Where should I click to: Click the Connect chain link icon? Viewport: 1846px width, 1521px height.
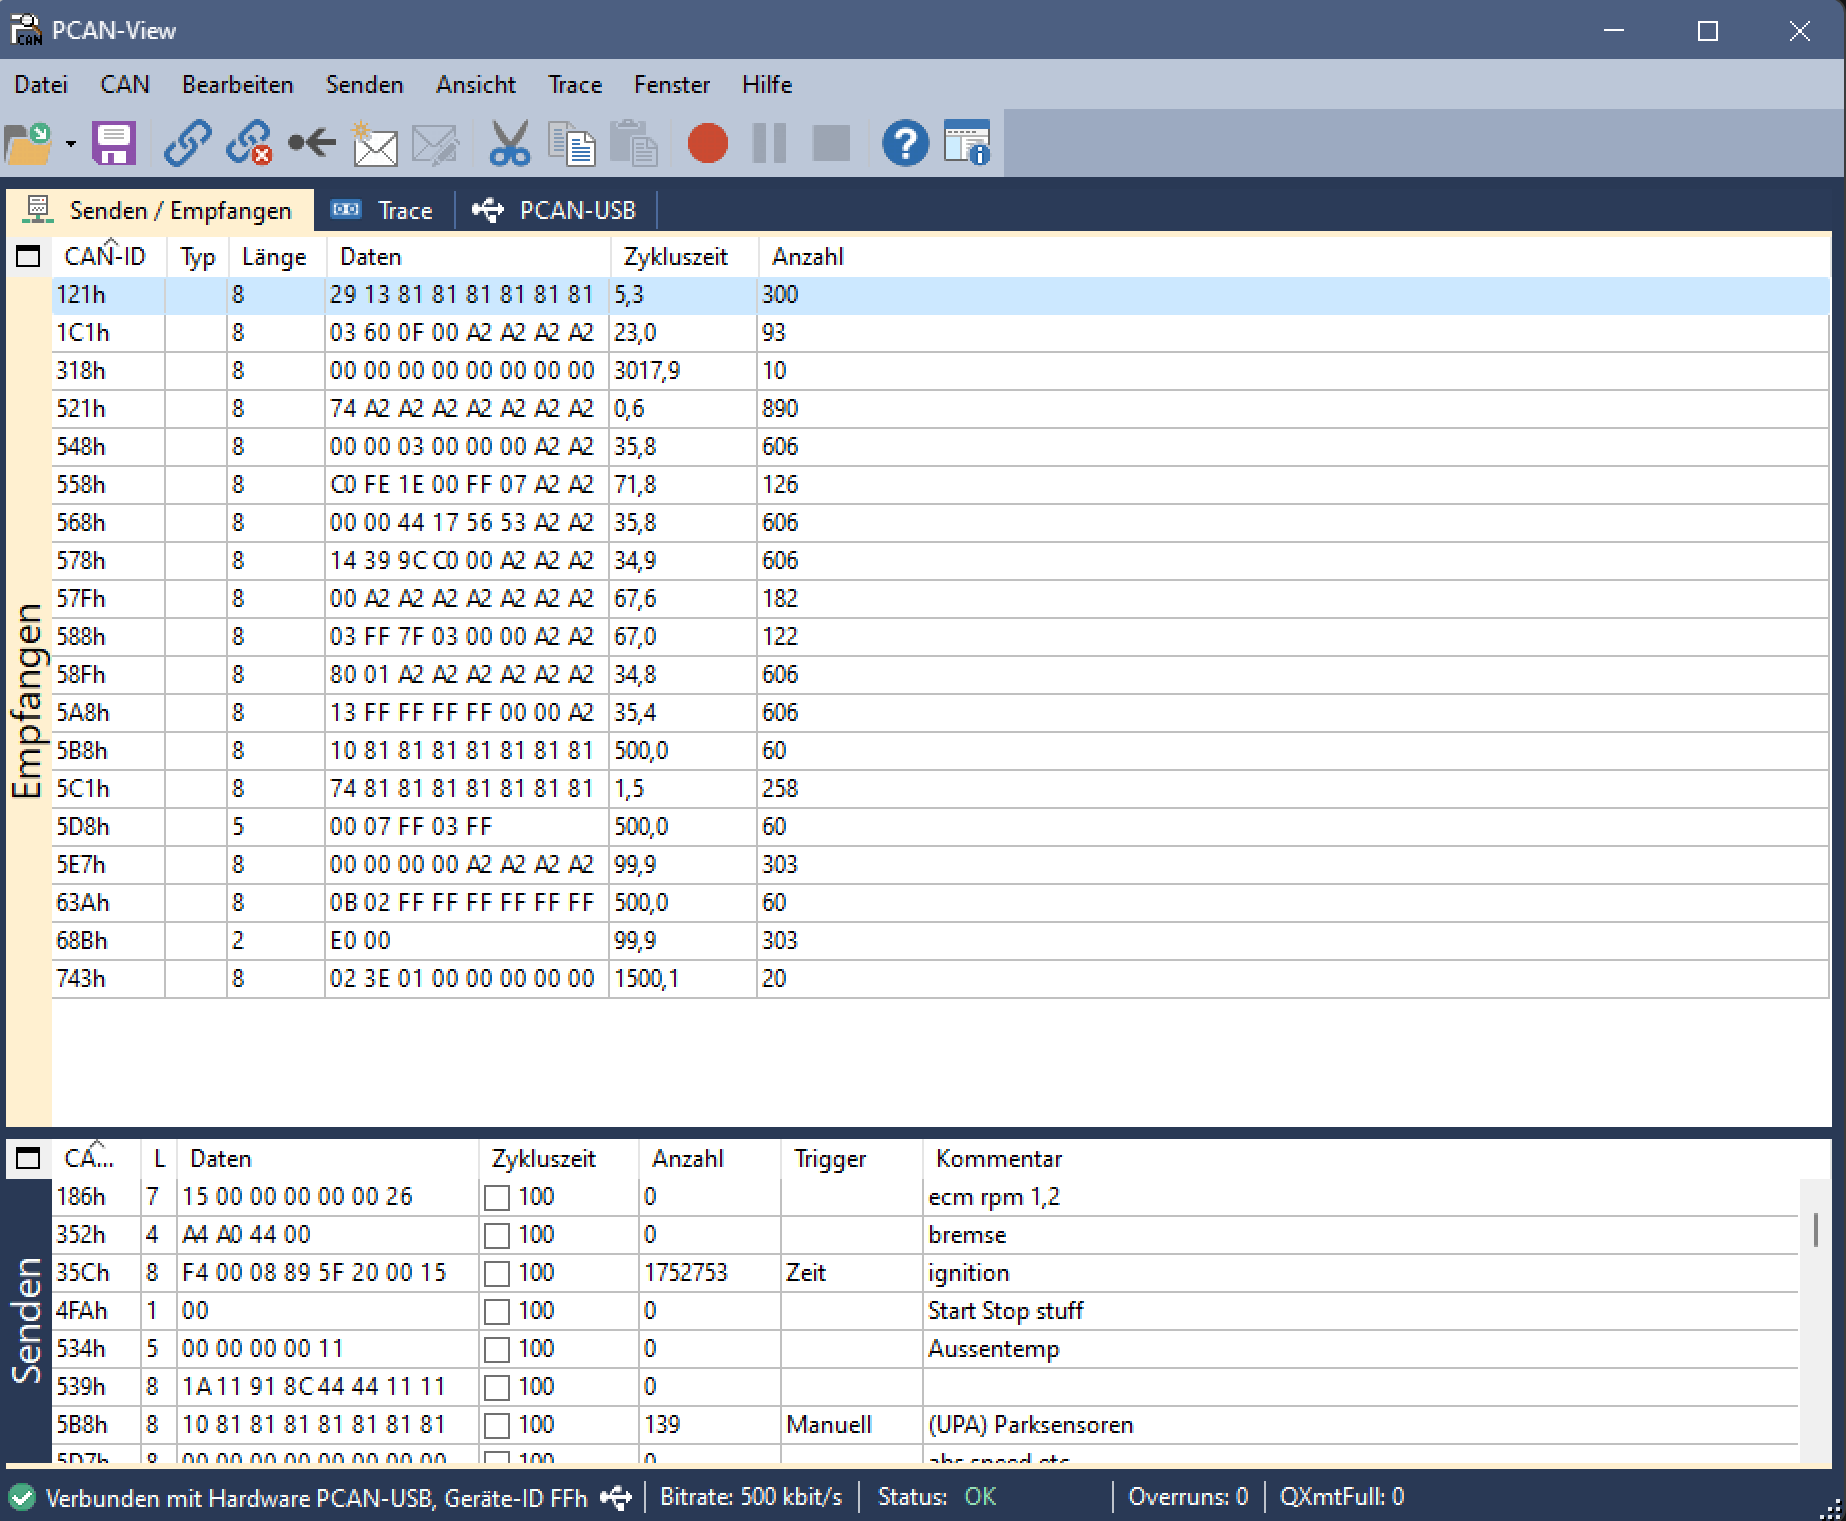click(x=188, y=144)
